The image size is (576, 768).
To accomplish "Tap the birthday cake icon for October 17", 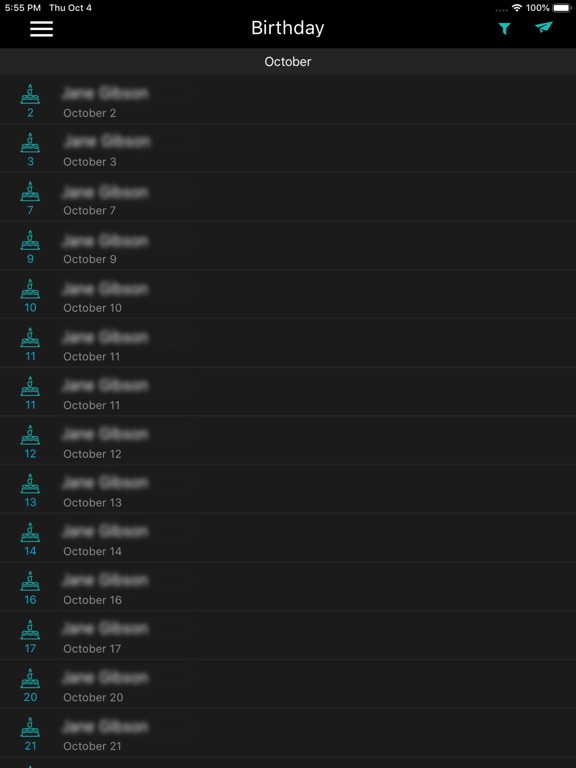I will 30,629.
